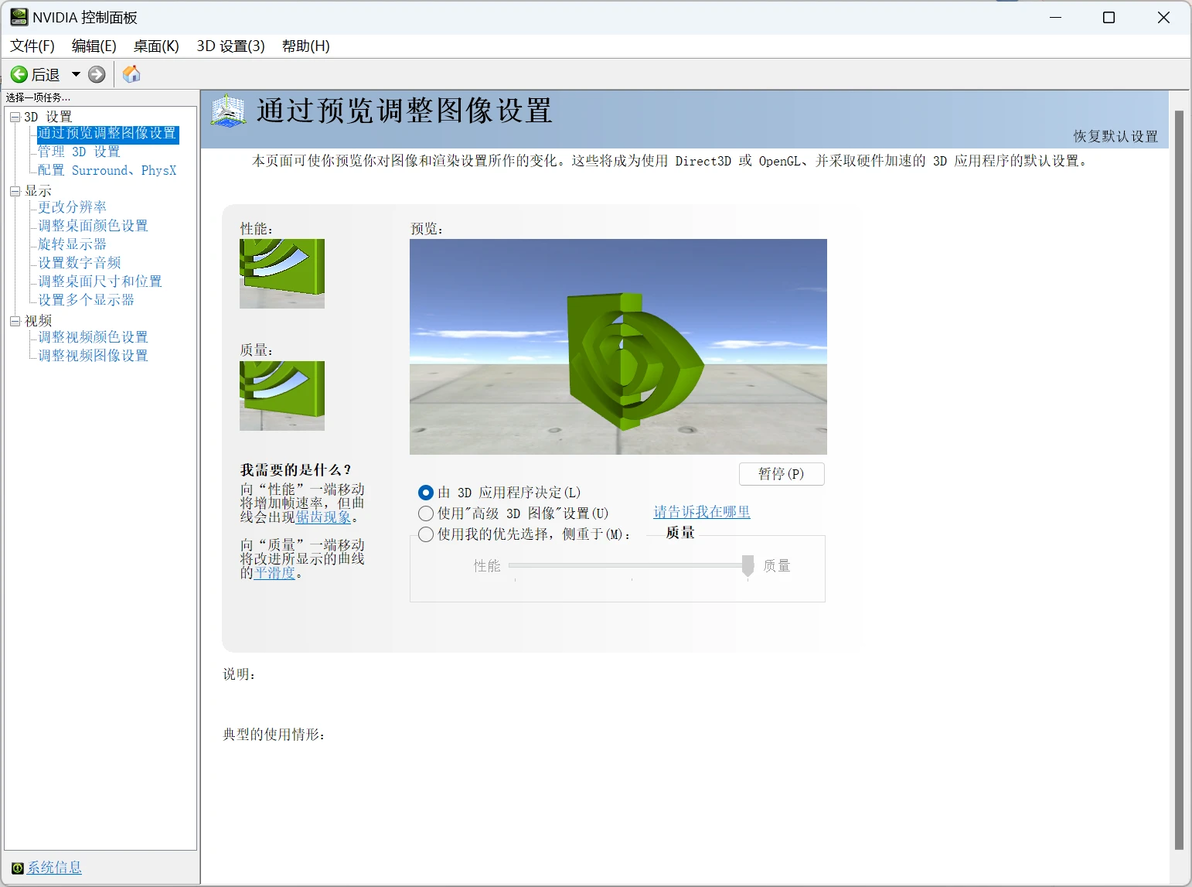Select 由 3D 应用程序决定 radio option
Image resolution: width=1192 pixels, height=887 pixels.
(426, 493)
